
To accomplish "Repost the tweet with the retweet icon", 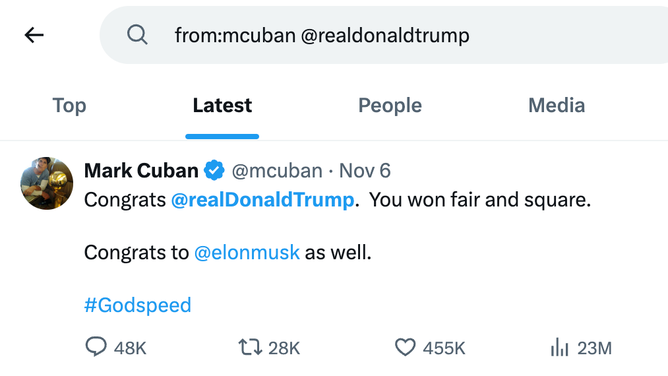I will pos(250,347).
